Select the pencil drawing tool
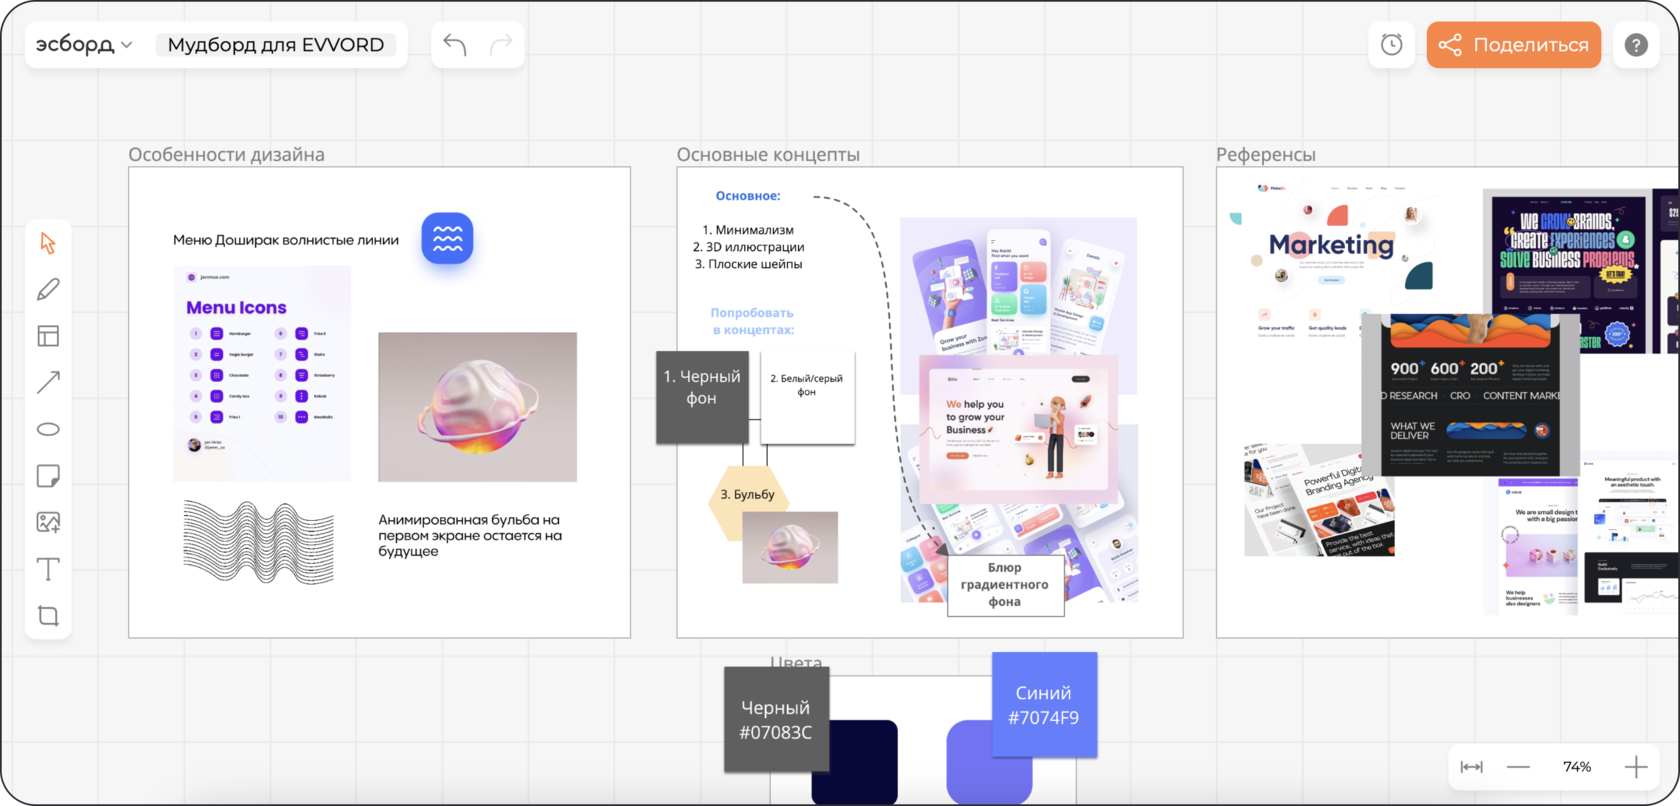This screenshot has height=806, width=1680. (x=48, y=290)
